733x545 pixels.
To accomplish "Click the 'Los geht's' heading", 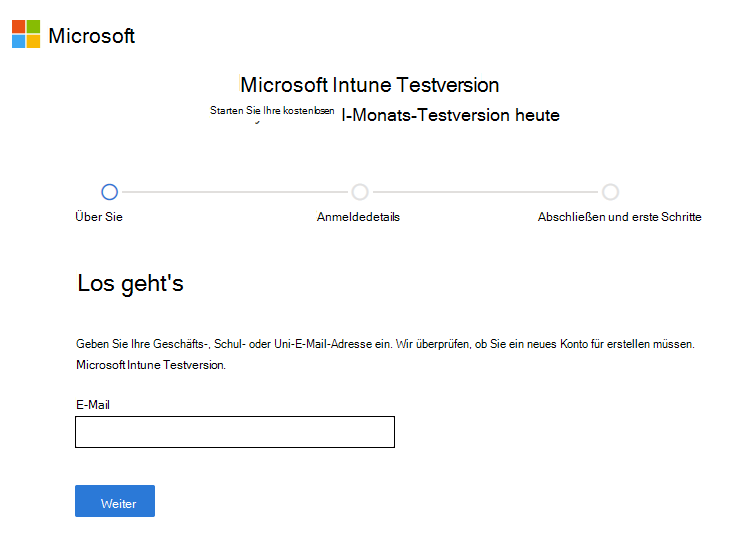I will (x=130, y=284).
